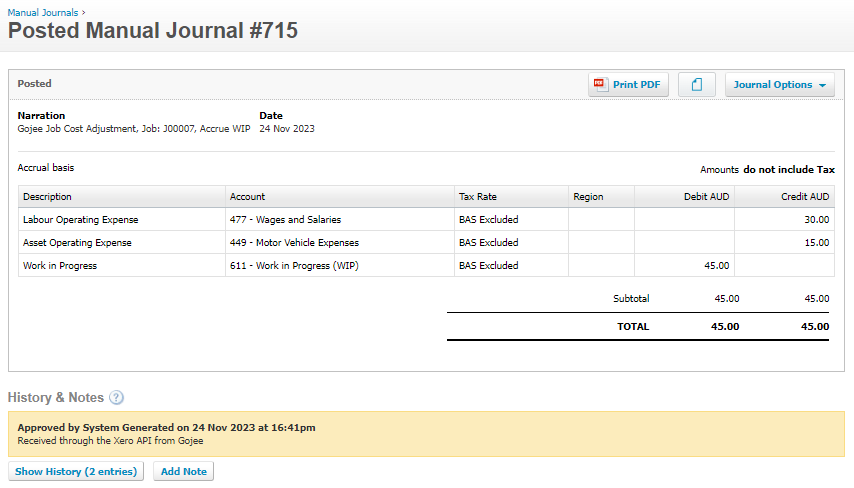Click the approval history note banner
854x488 pixels.
(x=426, y=434)
